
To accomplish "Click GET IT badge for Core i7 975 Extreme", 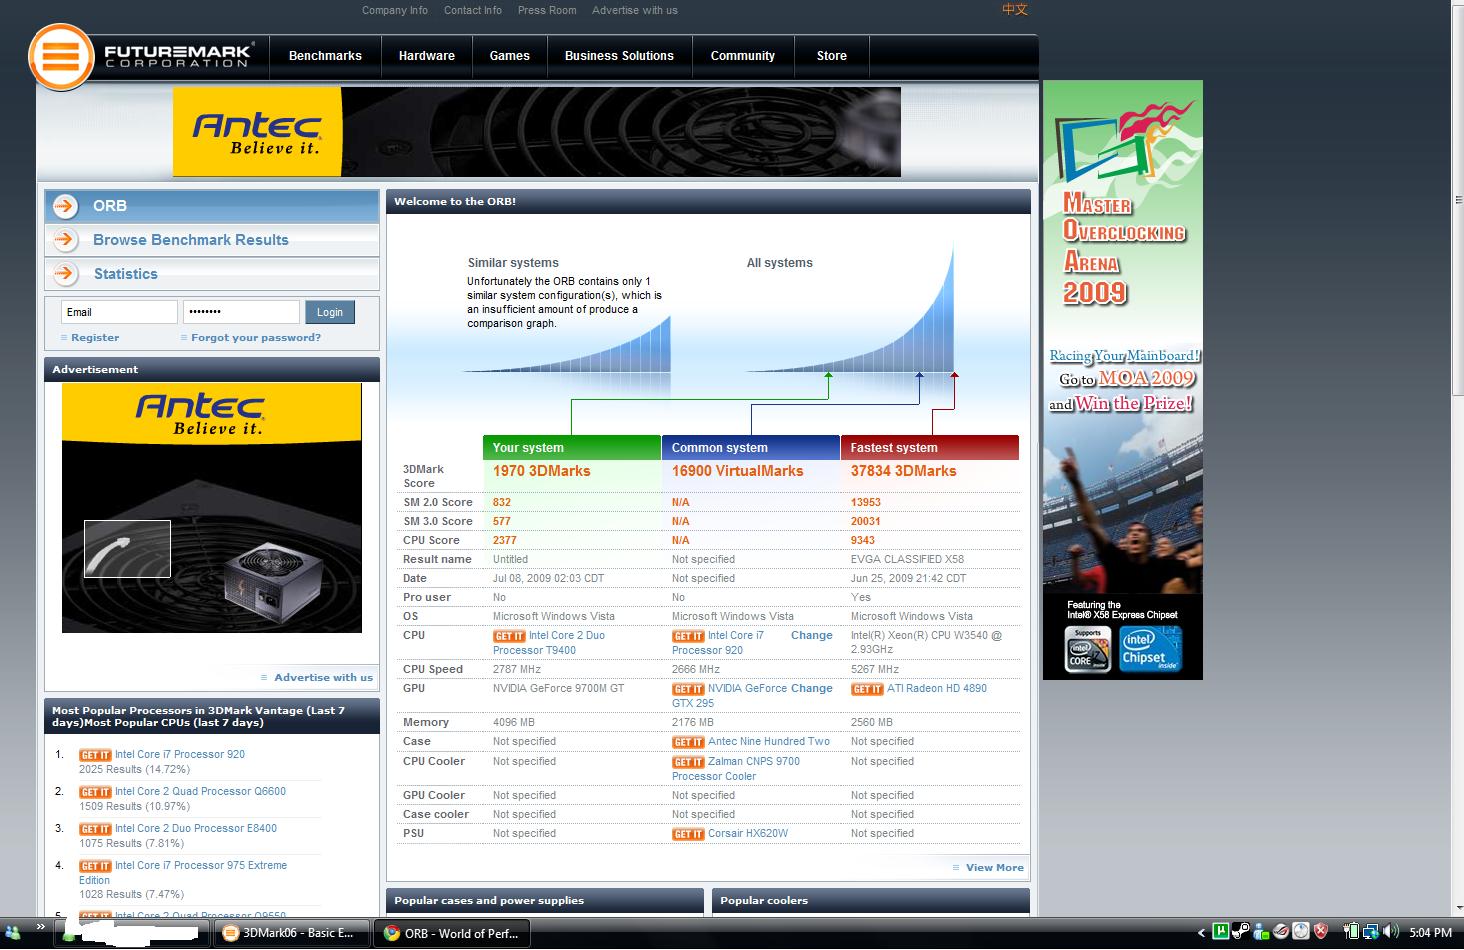I will 95,866.
